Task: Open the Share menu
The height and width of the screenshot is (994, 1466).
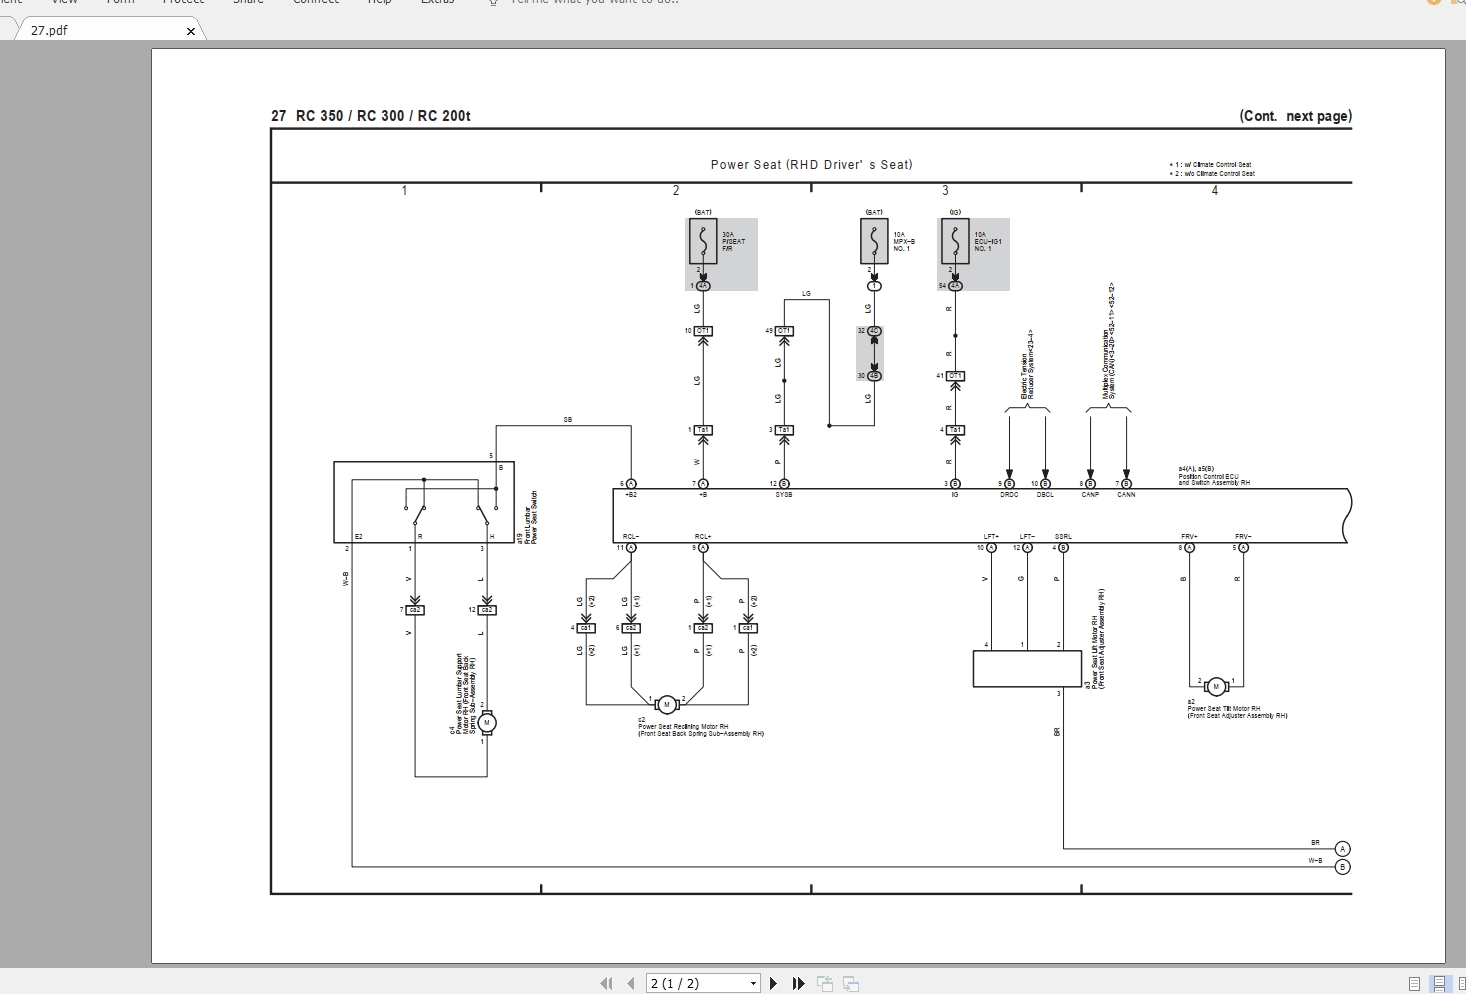Action: 247,3
